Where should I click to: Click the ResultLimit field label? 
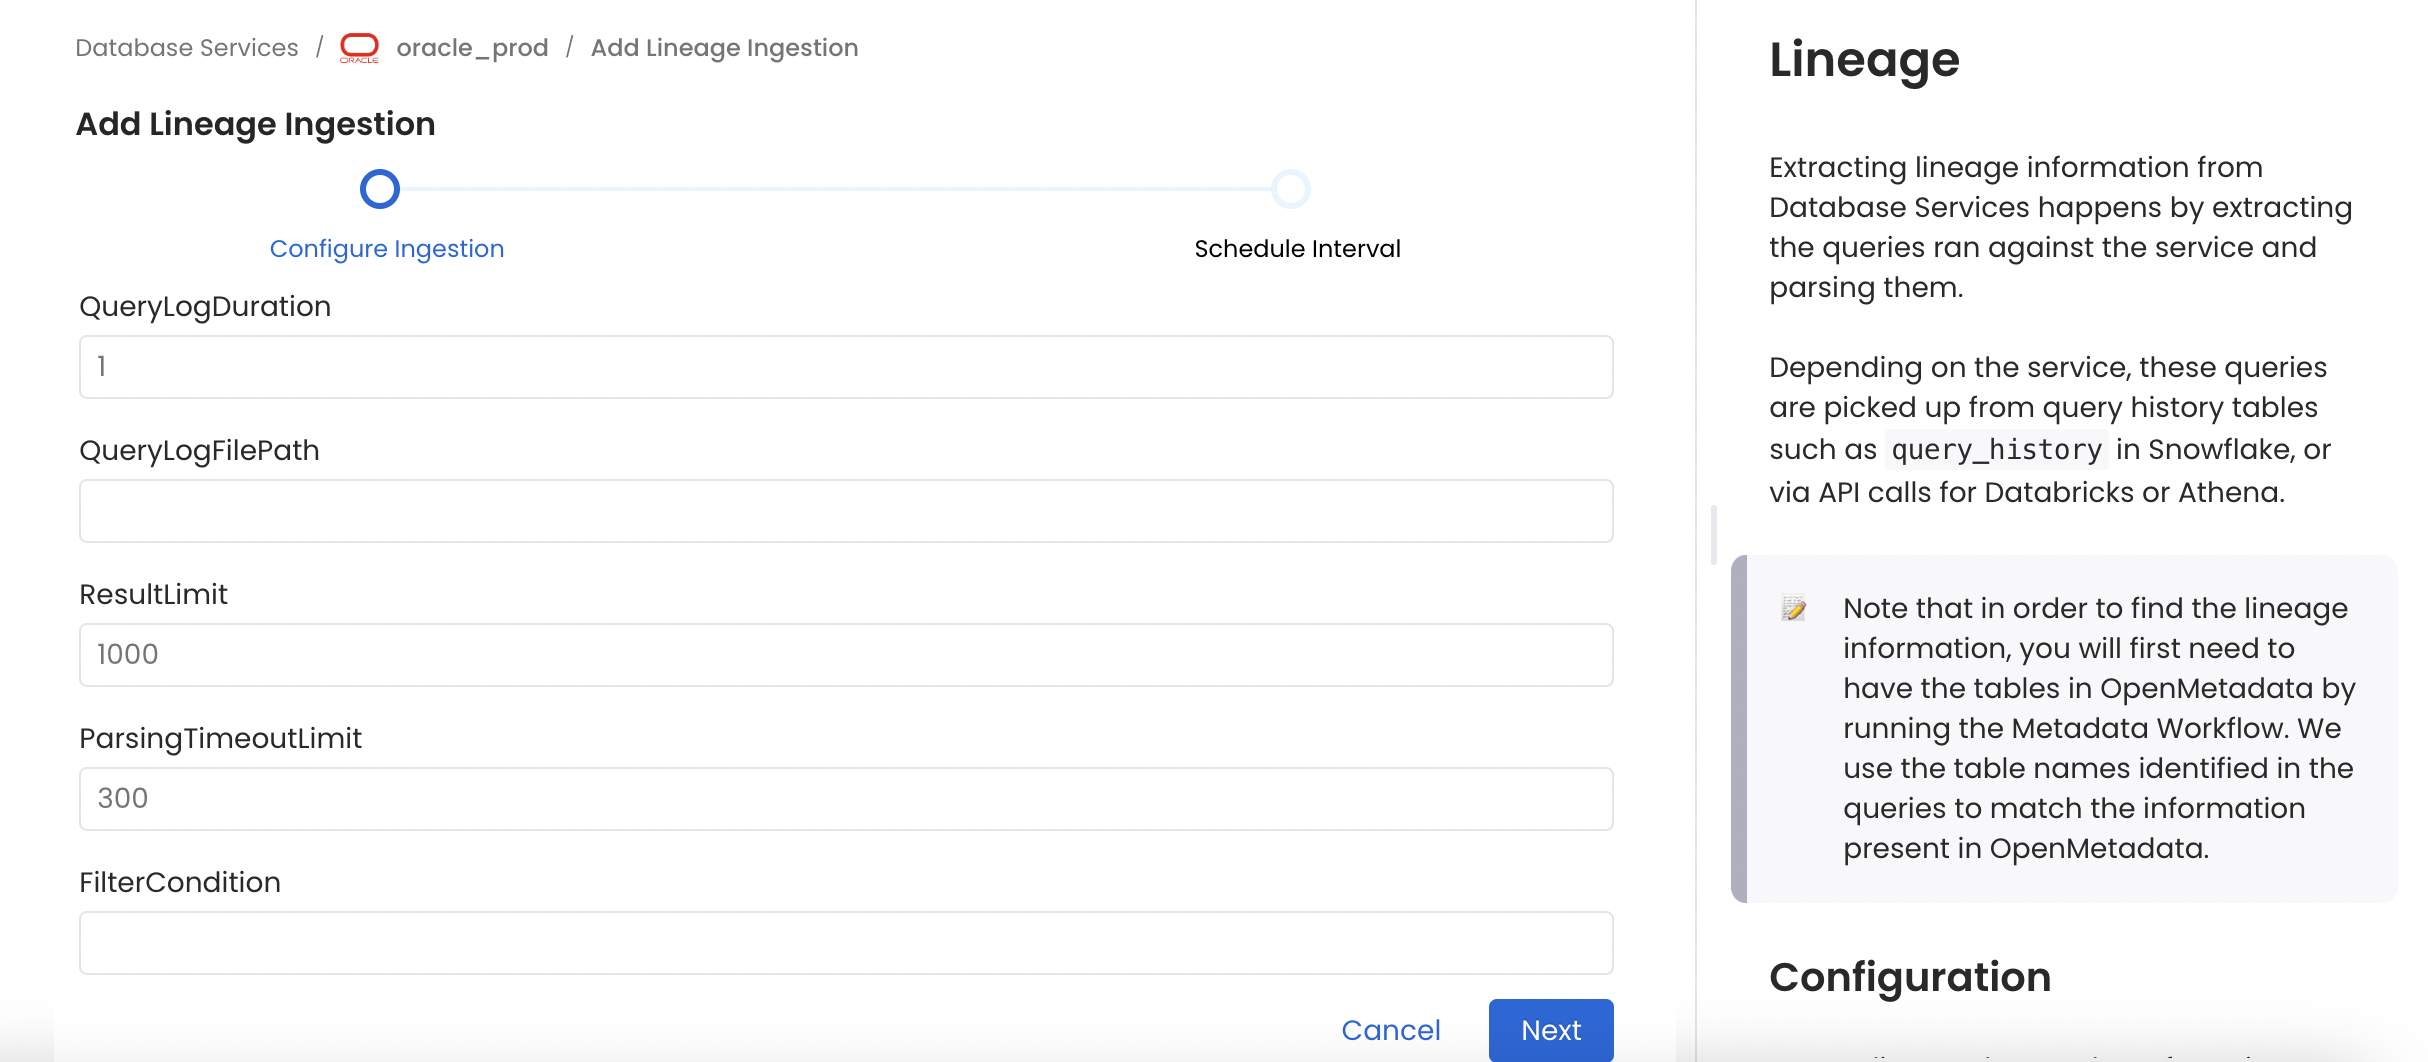[153, 595]
